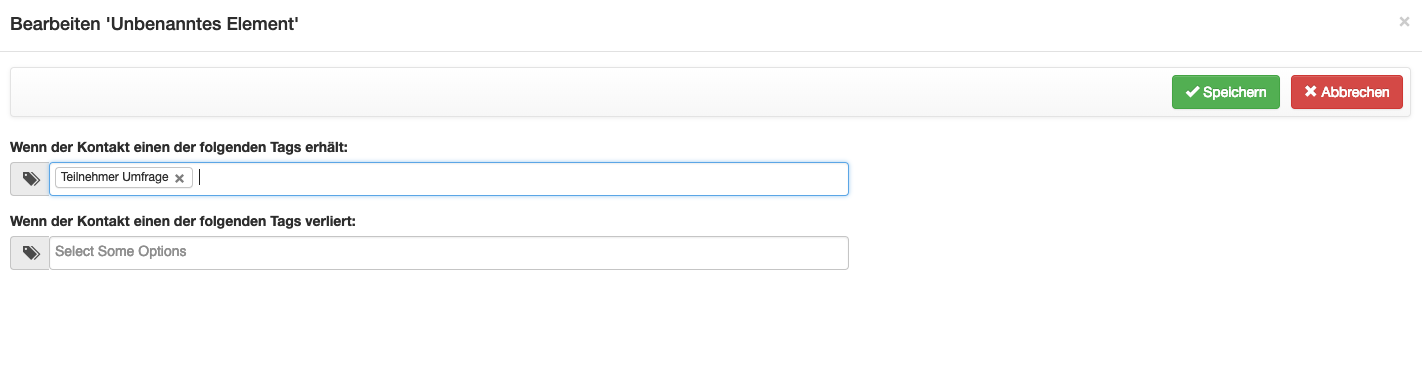Click the 'Select Some Options' placeholder text
Image resolution: width=1422 pixels, height=376 pixels.
[x=121, y=251]
